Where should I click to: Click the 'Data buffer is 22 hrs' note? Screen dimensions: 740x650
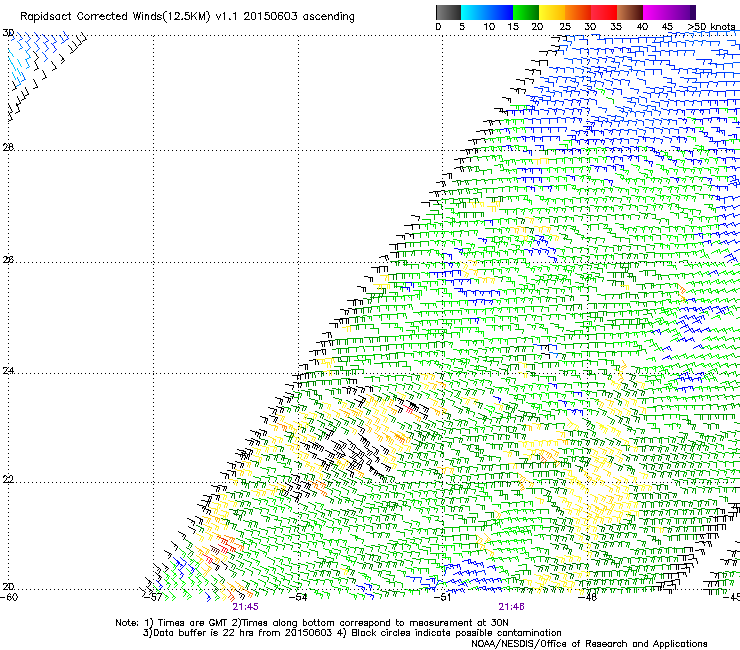tap(238, 633)
